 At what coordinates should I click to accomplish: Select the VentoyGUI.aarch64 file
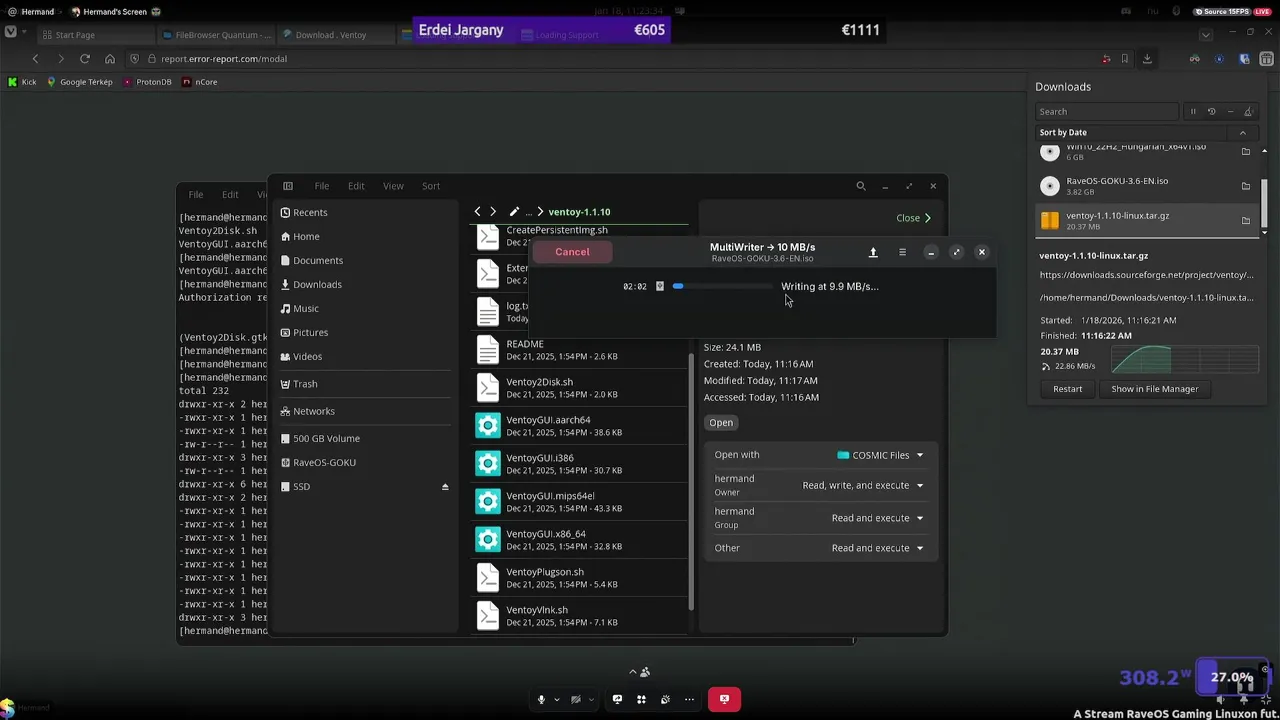[580, 426]
